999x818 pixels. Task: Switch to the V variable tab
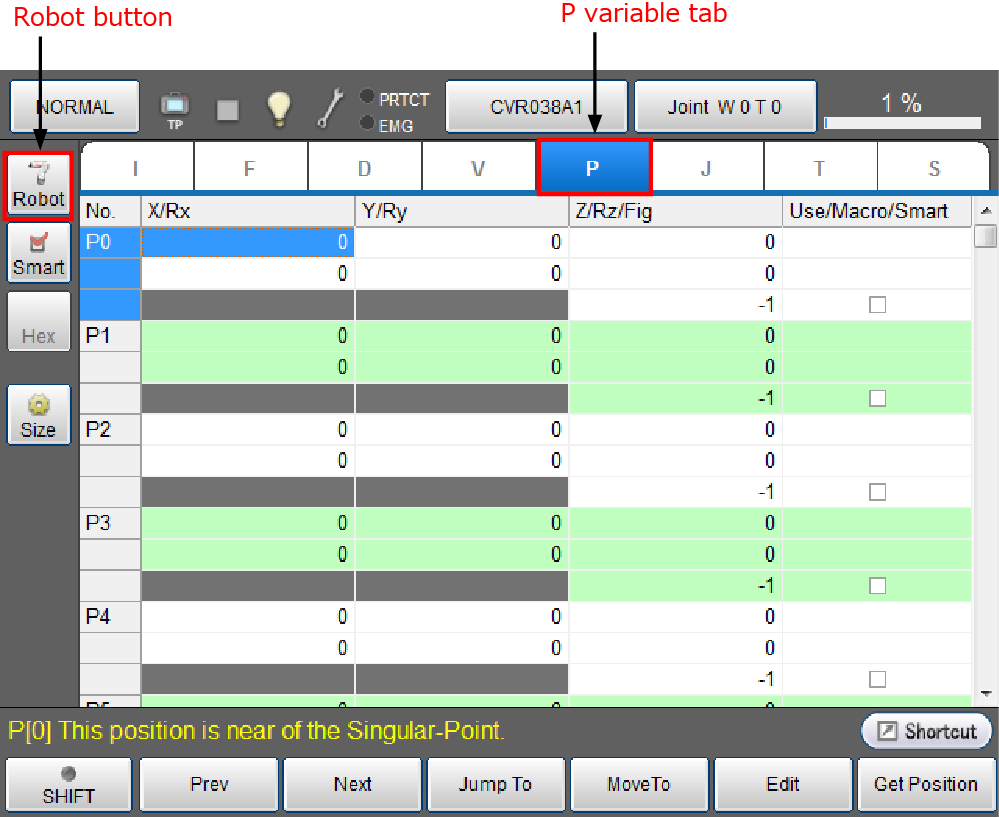point(479,168)
